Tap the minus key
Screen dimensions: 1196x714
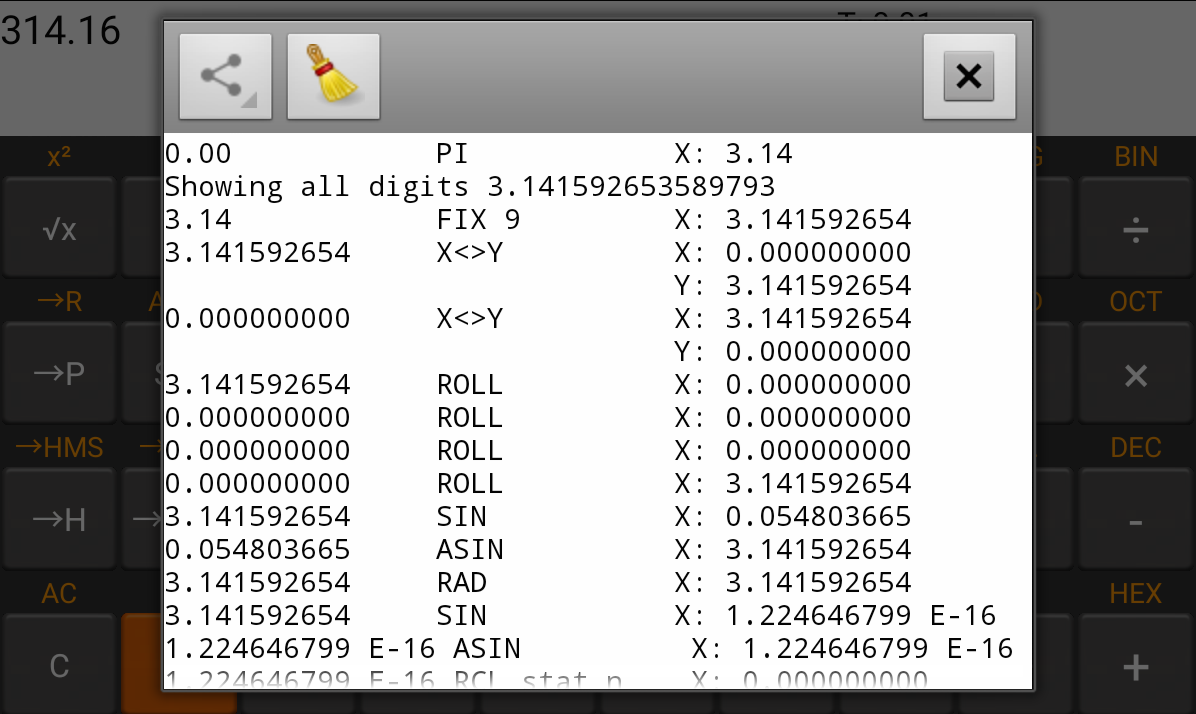click(x=1136, y=520)
